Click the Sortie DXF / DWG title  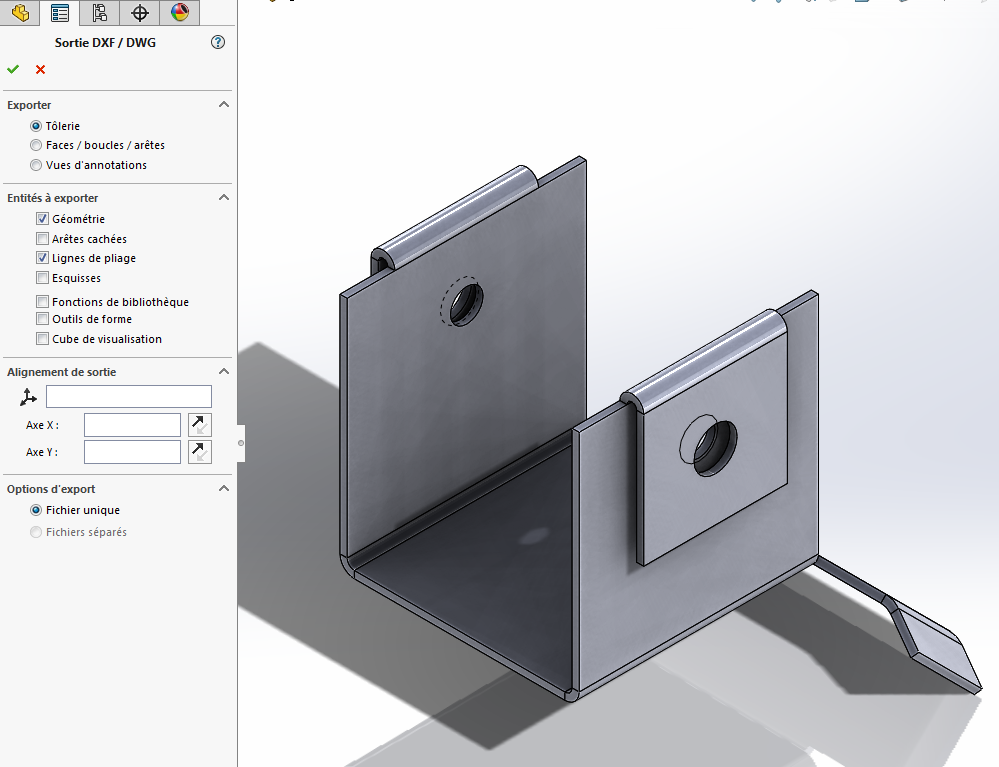[x=105, y=43]
